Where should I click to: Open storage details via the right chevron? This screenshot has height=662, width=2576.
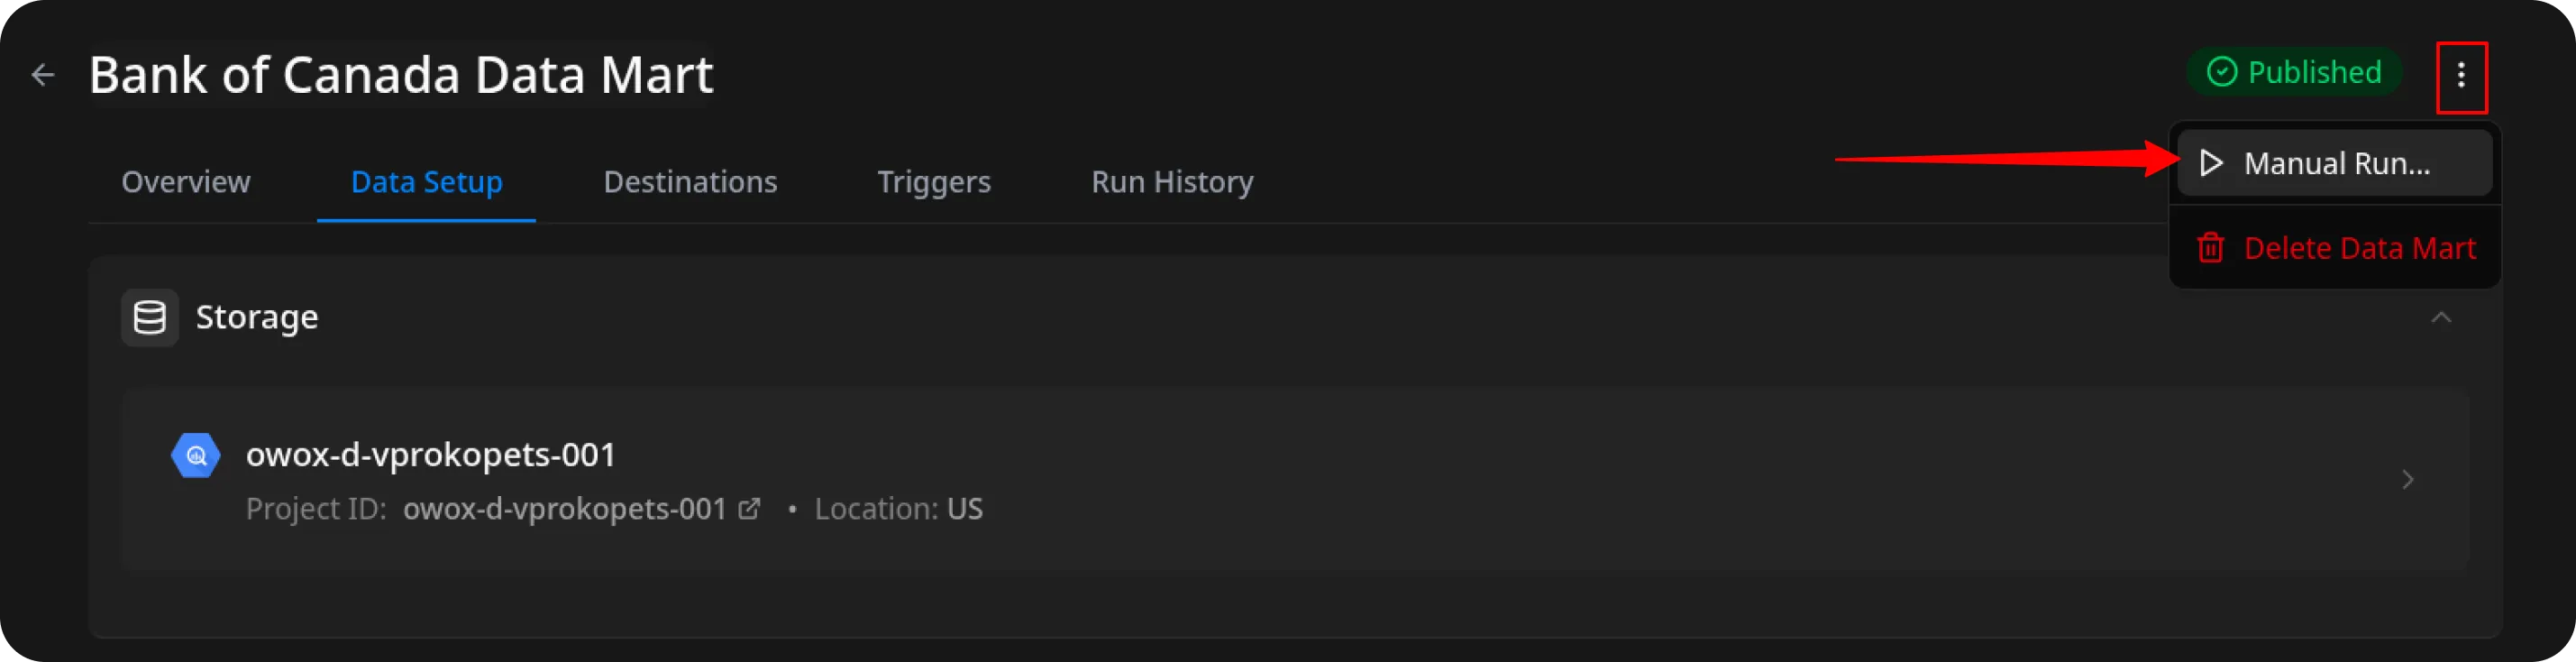2408,480
